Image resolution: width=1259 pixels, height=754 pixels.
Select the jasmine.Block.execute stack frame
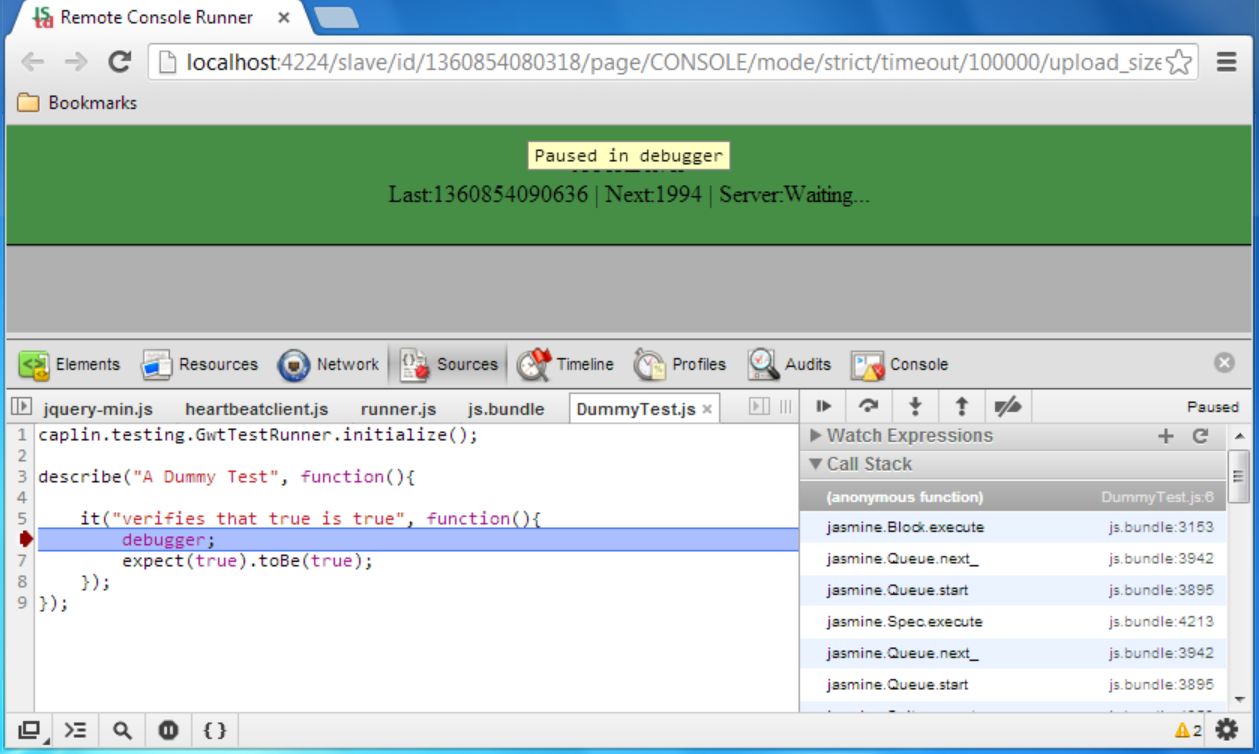[x=1013, y=527]
